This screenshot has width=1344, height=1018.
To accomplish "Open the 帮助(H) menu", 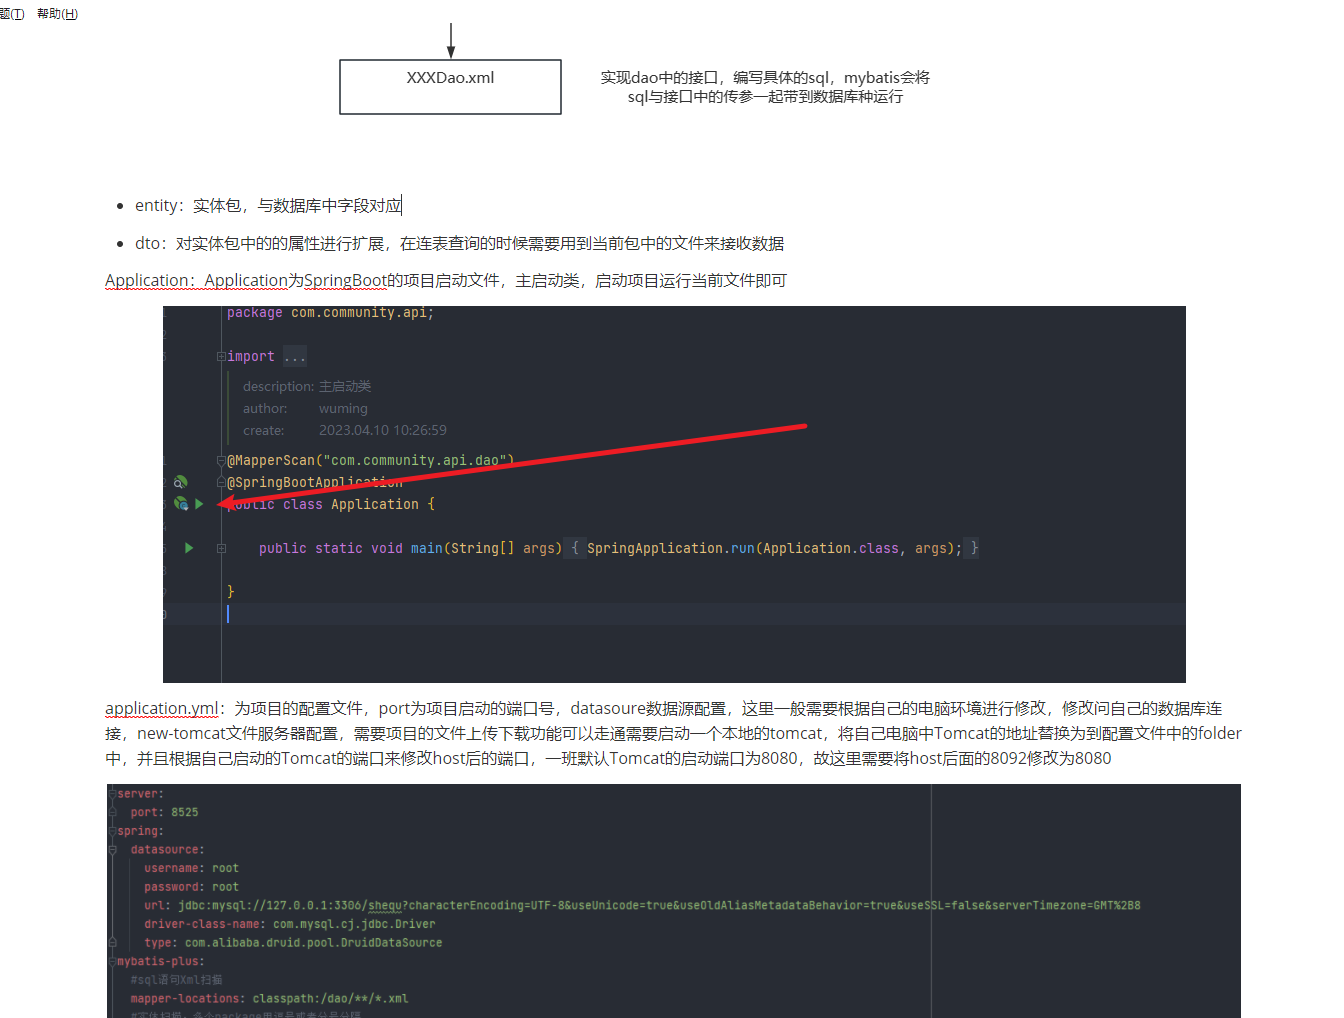I will point(57,14).
